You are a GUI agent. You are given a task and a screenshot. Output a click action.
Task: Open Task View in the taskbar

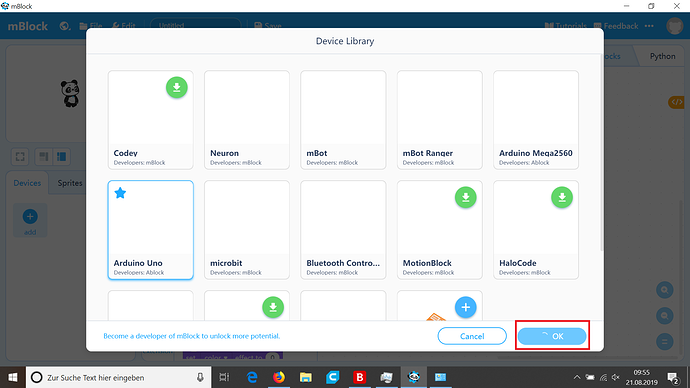[224, 377]
